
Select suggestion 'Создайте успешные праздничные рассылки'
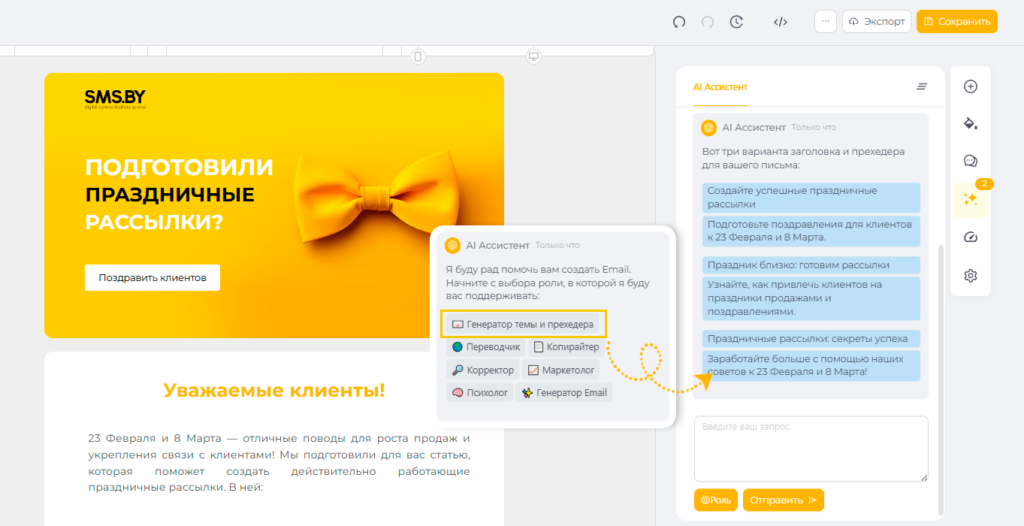click(811, 197)
